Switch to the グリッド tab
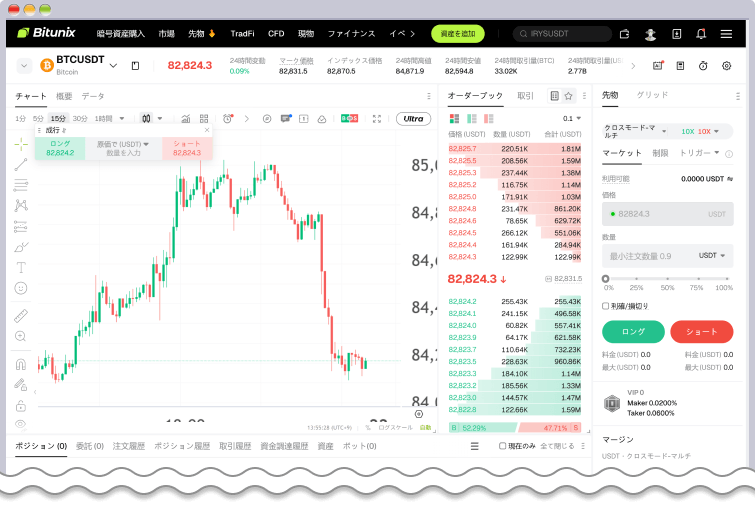 click(x=652, y=95)
